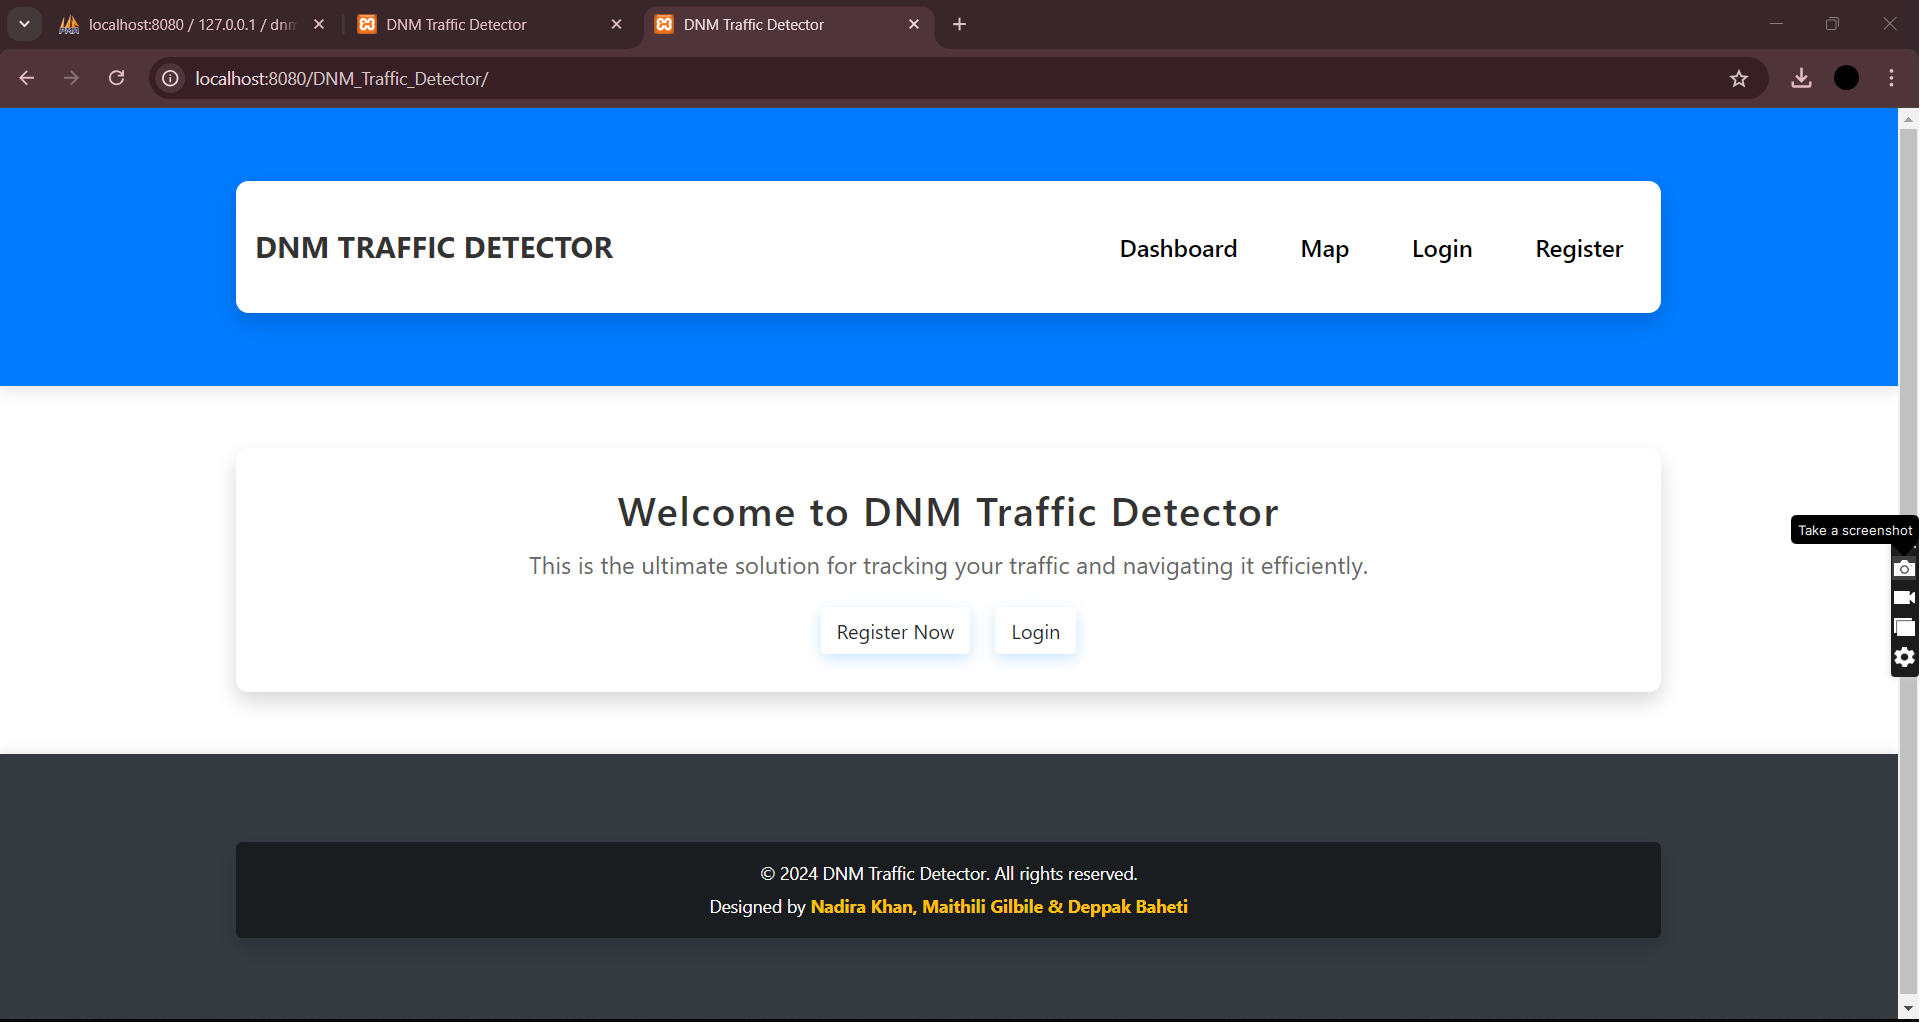Bookmark this page with the star icon
The height and width of the screenshot is (1023, 1920).
[1739, 78]
